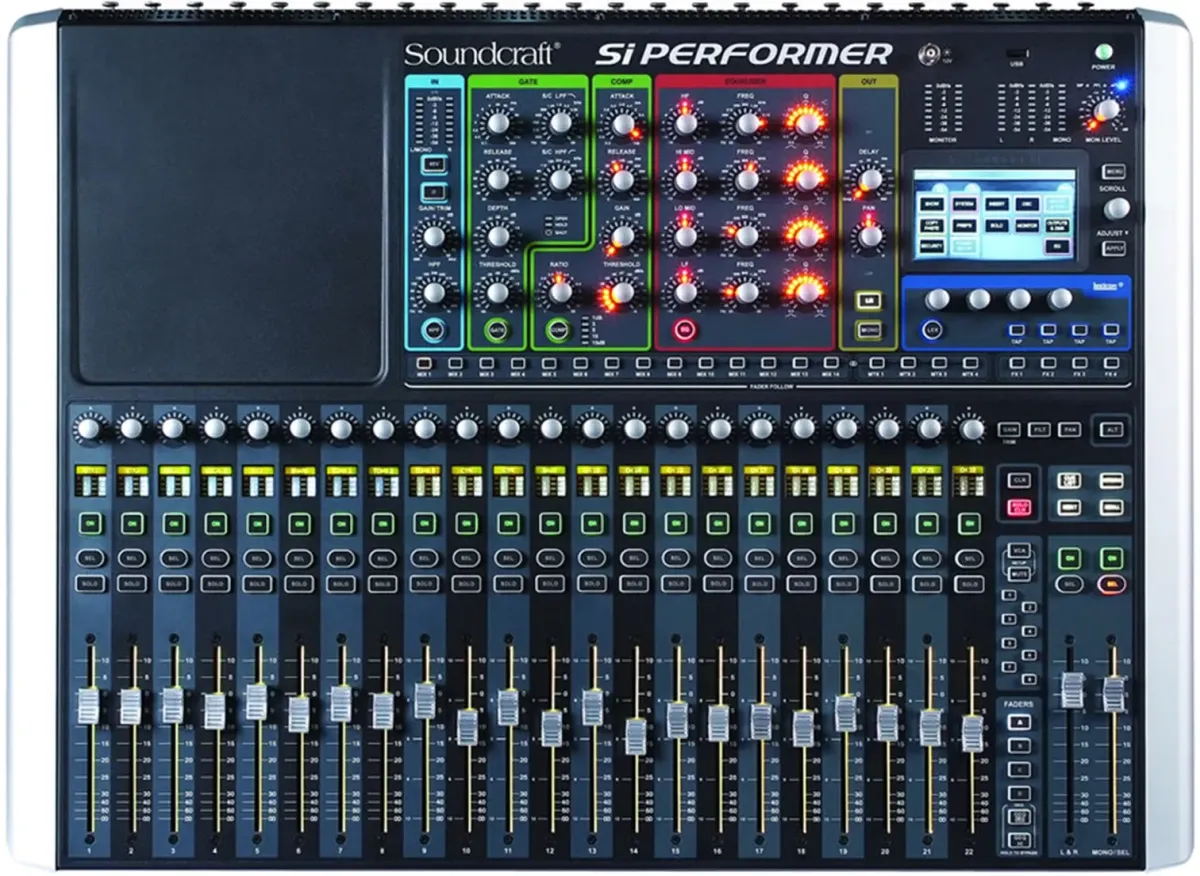Open the VCA setup button
The width and height of the screenshot is (1200, 876).
click(1018, 551)
